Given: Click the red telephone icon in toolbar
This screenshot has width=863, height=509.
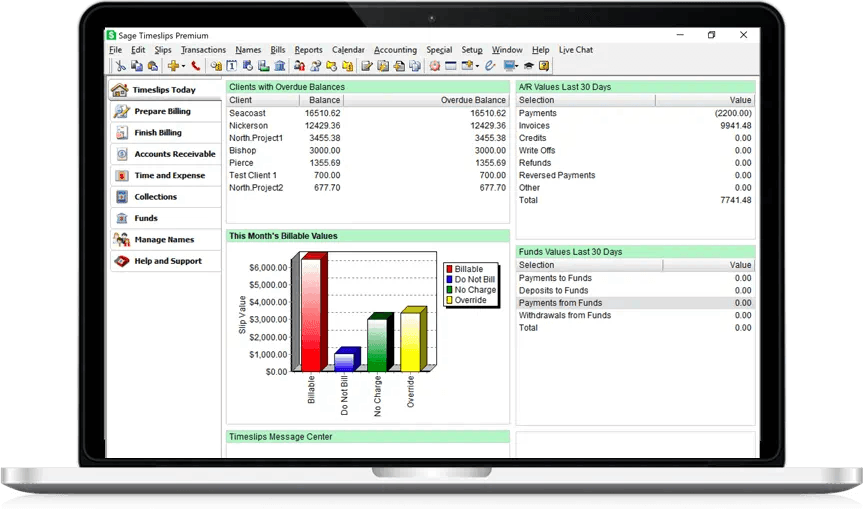Looking at the screenshot, I should click(x=195, y=66).
